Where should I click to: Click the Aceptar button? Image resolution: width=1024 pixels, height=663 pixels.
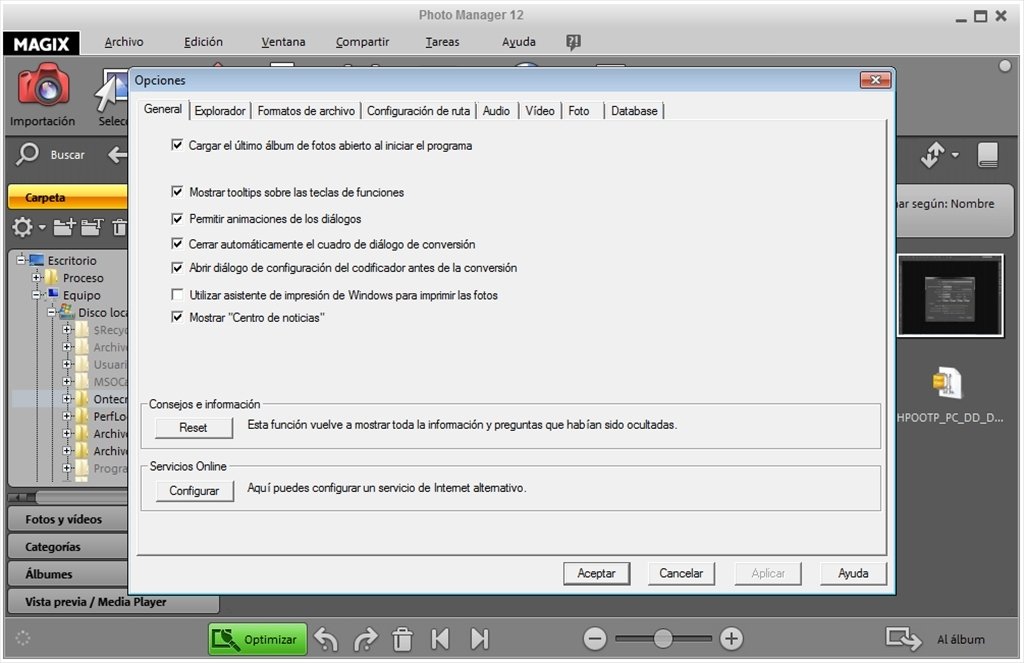coord(596,574)
